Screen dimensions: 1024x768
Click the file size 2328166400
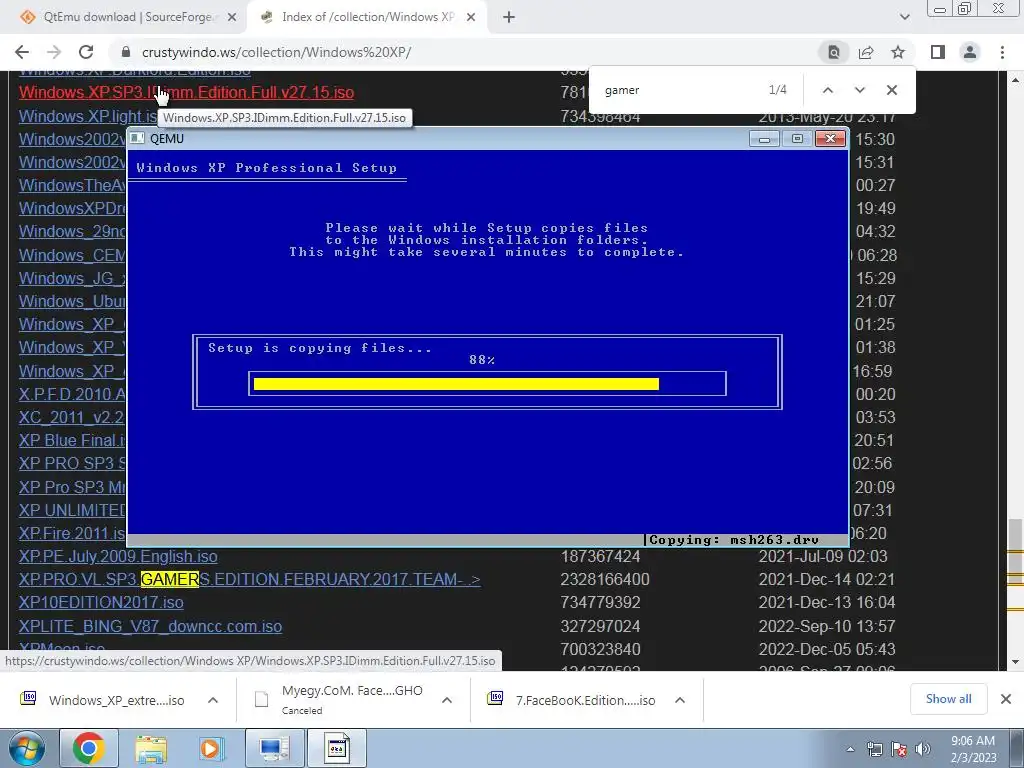[x=605, y=579]
